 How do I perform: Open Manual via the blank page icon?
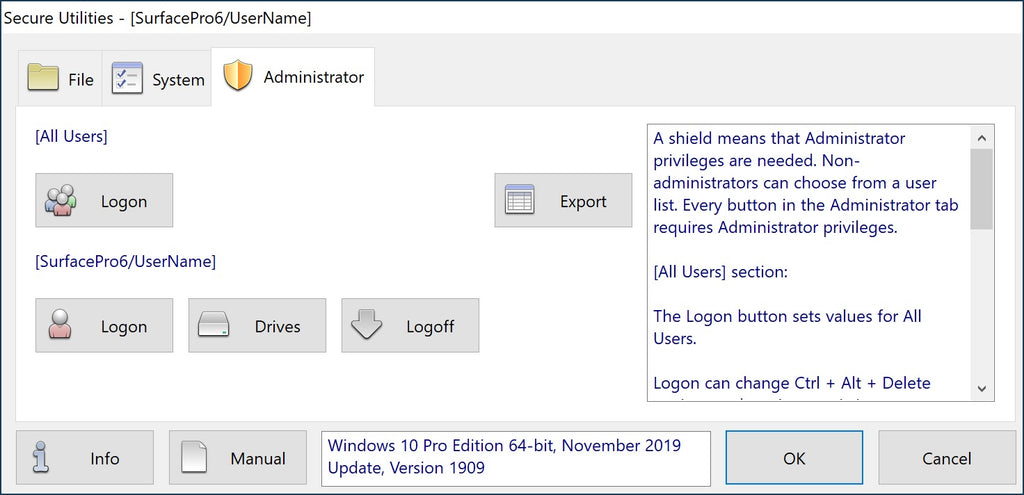coord(194,458)
